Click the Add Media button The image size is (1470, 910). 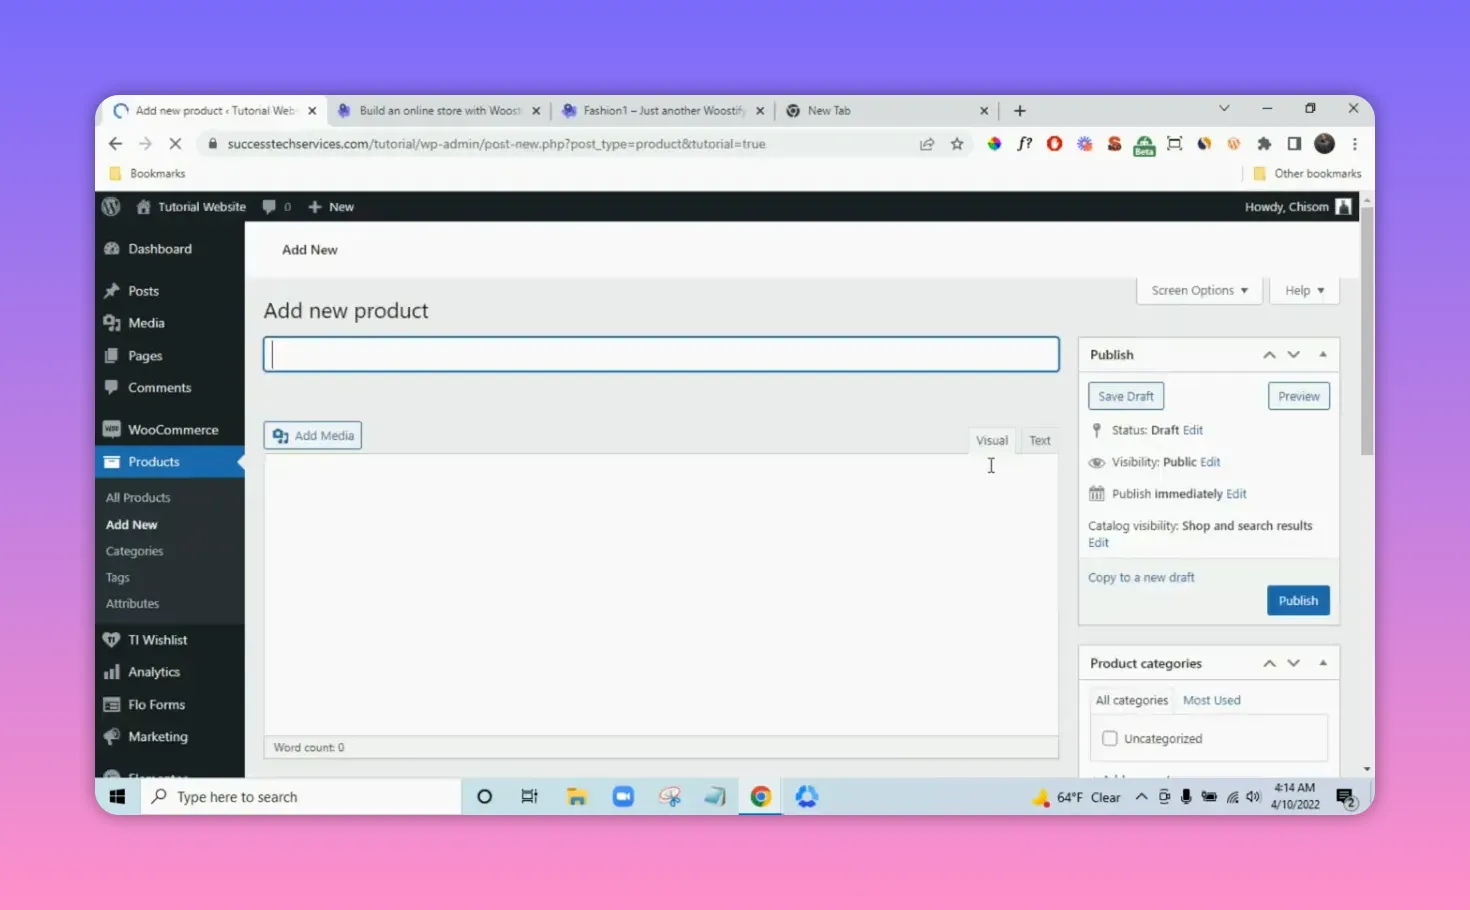click(x=312, y=435)
